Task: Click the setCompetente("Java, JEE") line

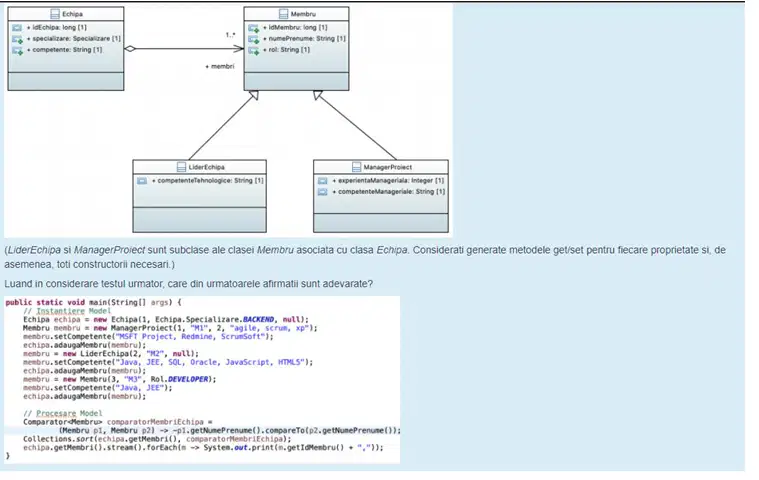Action: 97,388
